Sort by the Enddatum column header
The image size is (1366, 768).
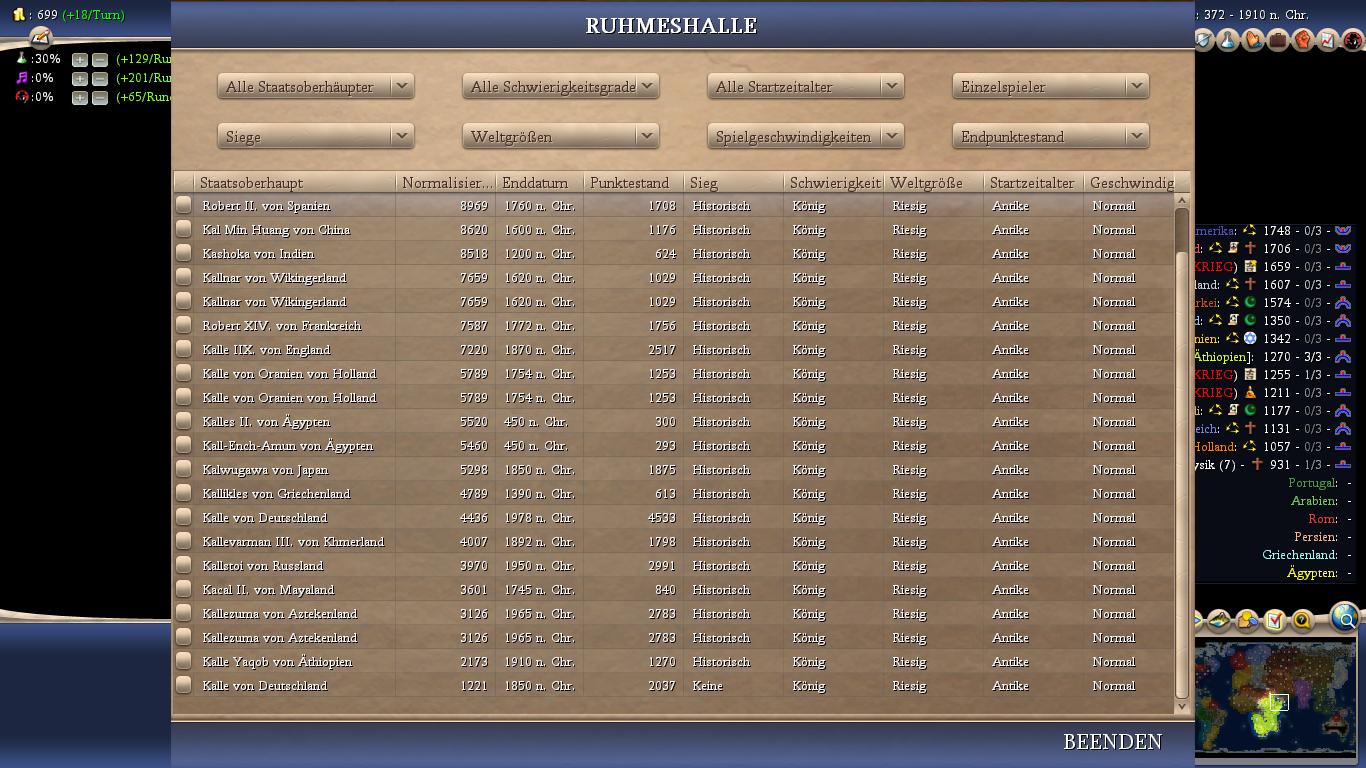(x=538, y=183)
